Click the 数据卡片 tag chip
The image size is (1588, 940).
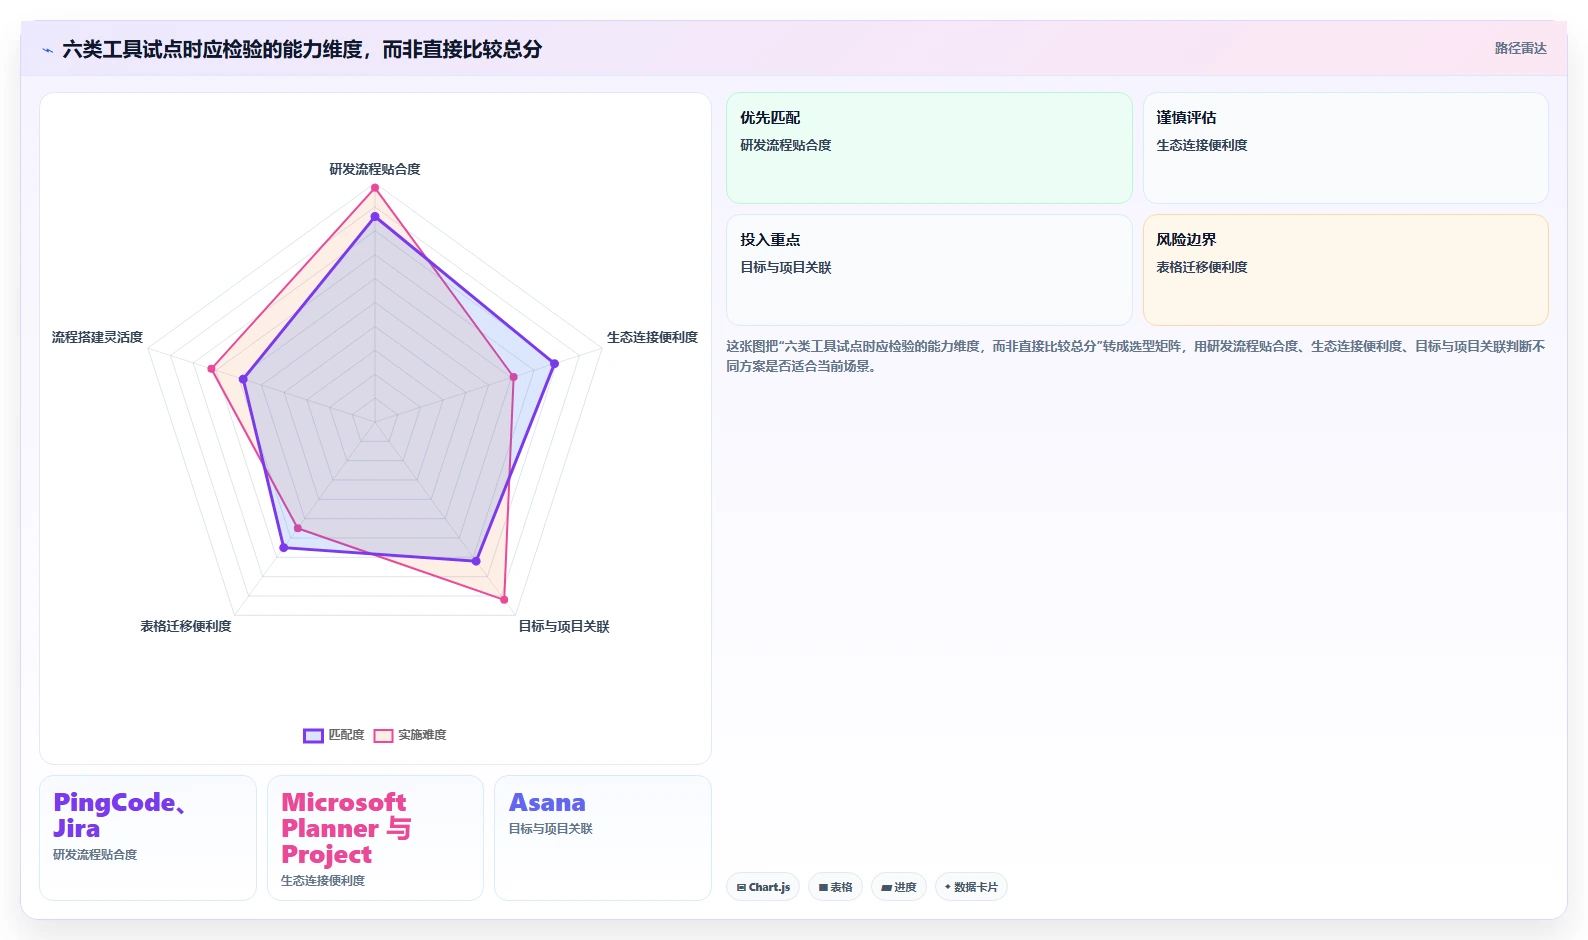(x=971, y=887)
